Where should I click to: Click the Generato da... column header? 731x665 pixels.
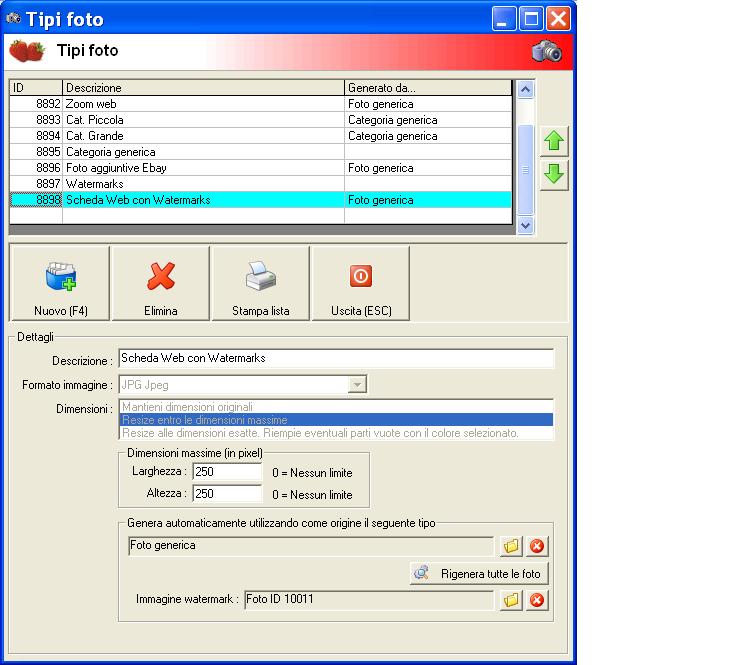[428, 88]
